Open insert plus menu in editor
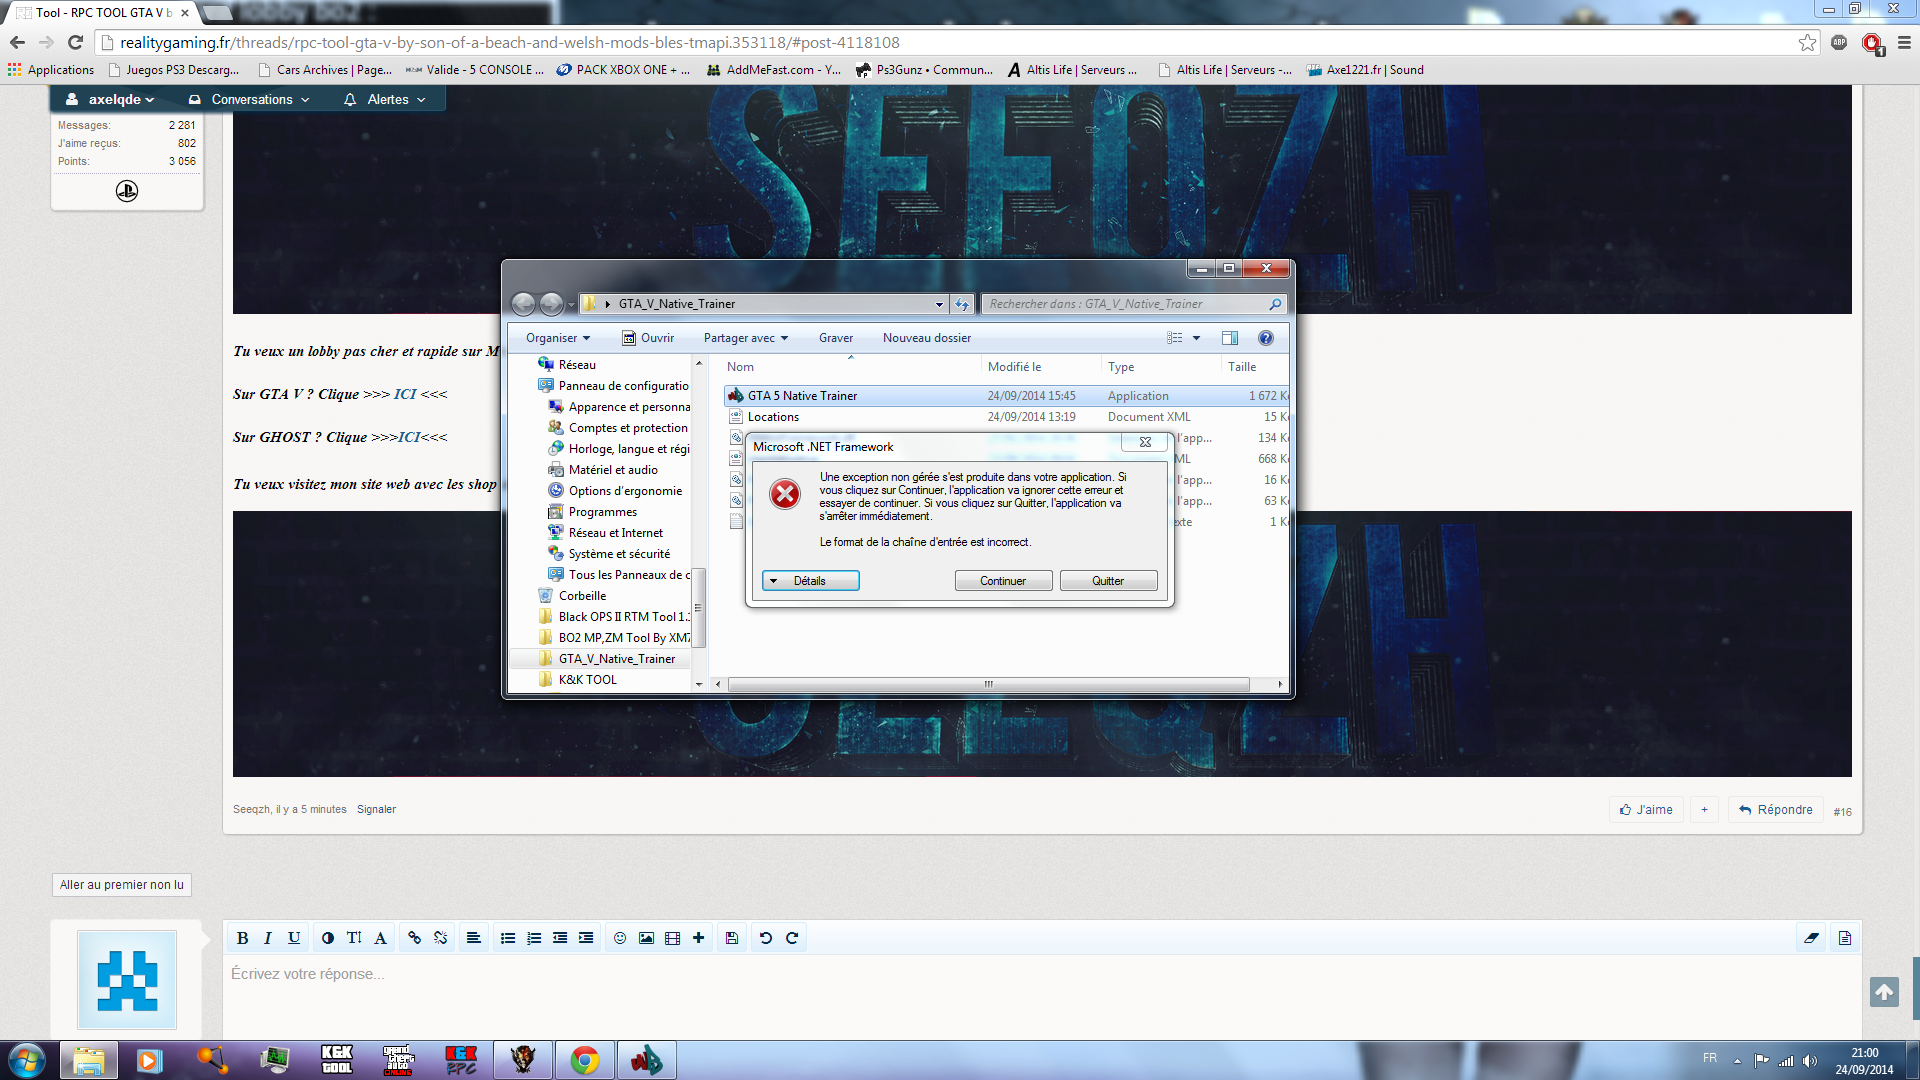Screen dimensions: 1920x1080 pos(698,938)
